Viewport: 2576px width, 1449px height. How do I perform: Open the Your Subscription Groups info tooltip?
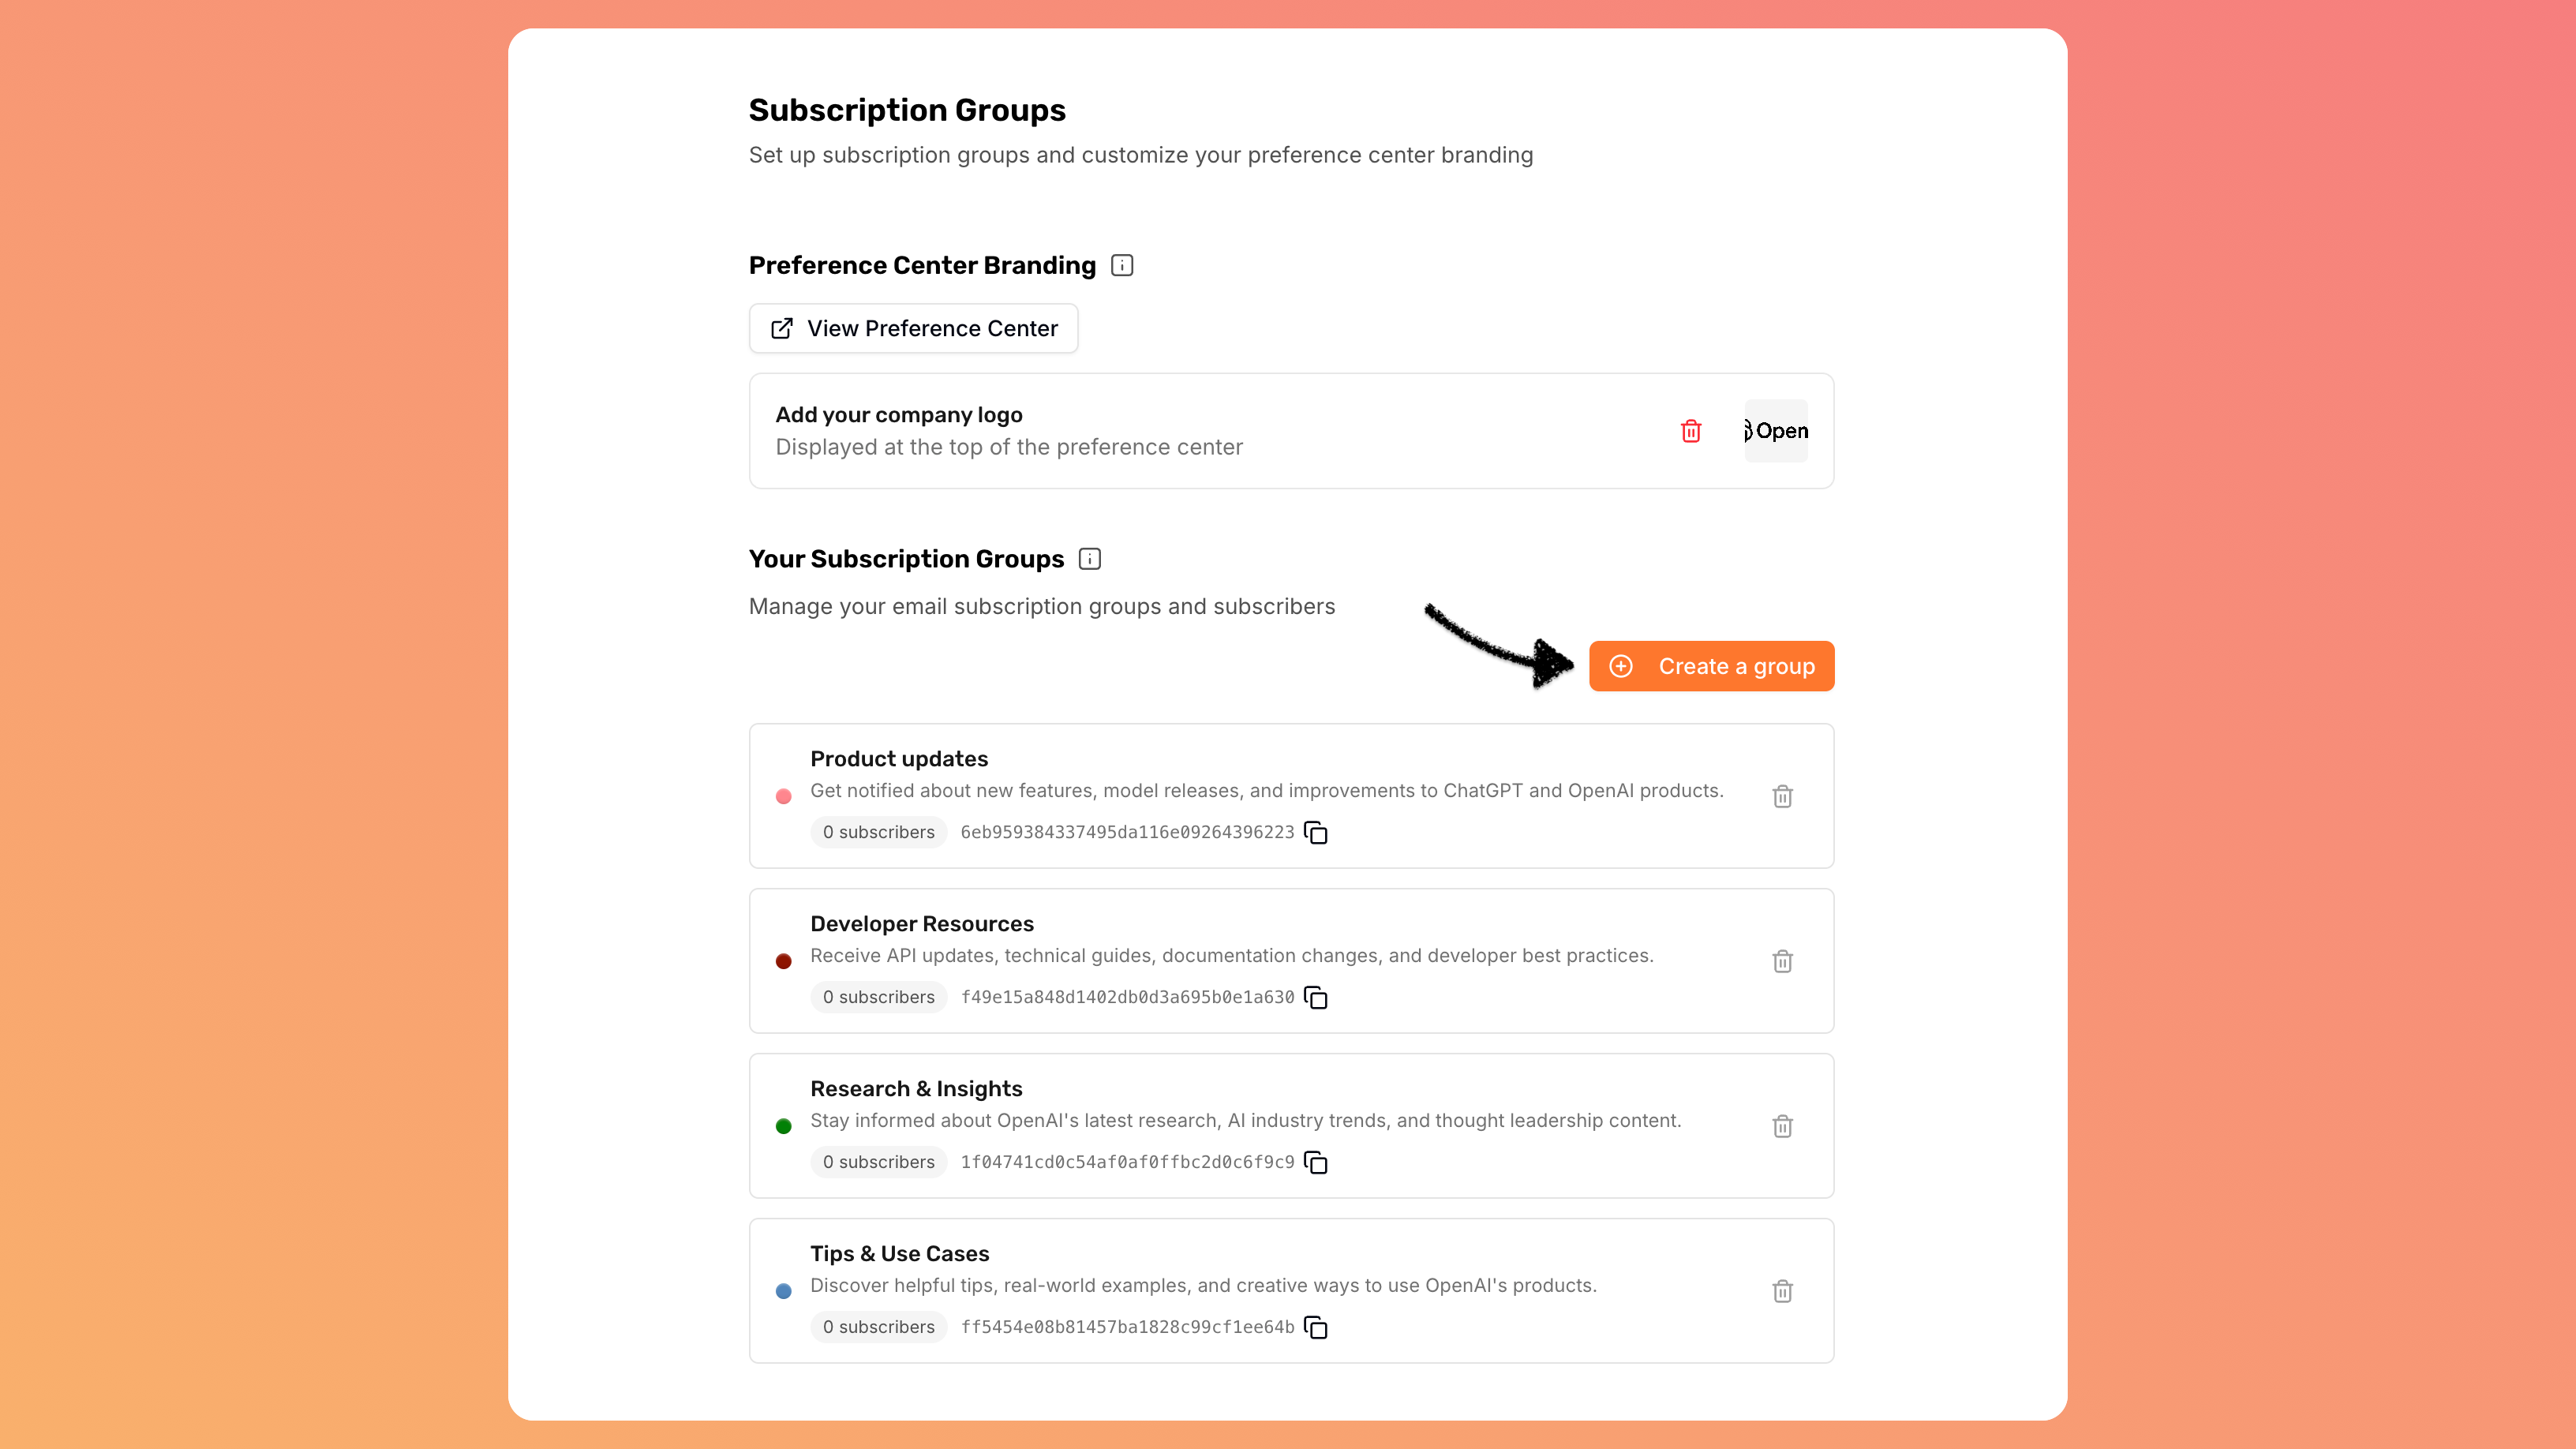pyautogui.click(x=1089, y=559)
